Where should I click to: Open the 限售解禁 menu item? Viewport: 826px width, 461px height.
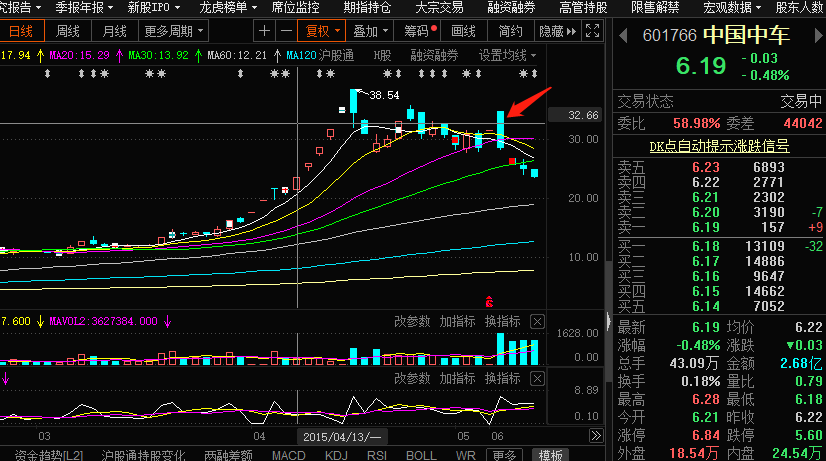click(655, 7)
